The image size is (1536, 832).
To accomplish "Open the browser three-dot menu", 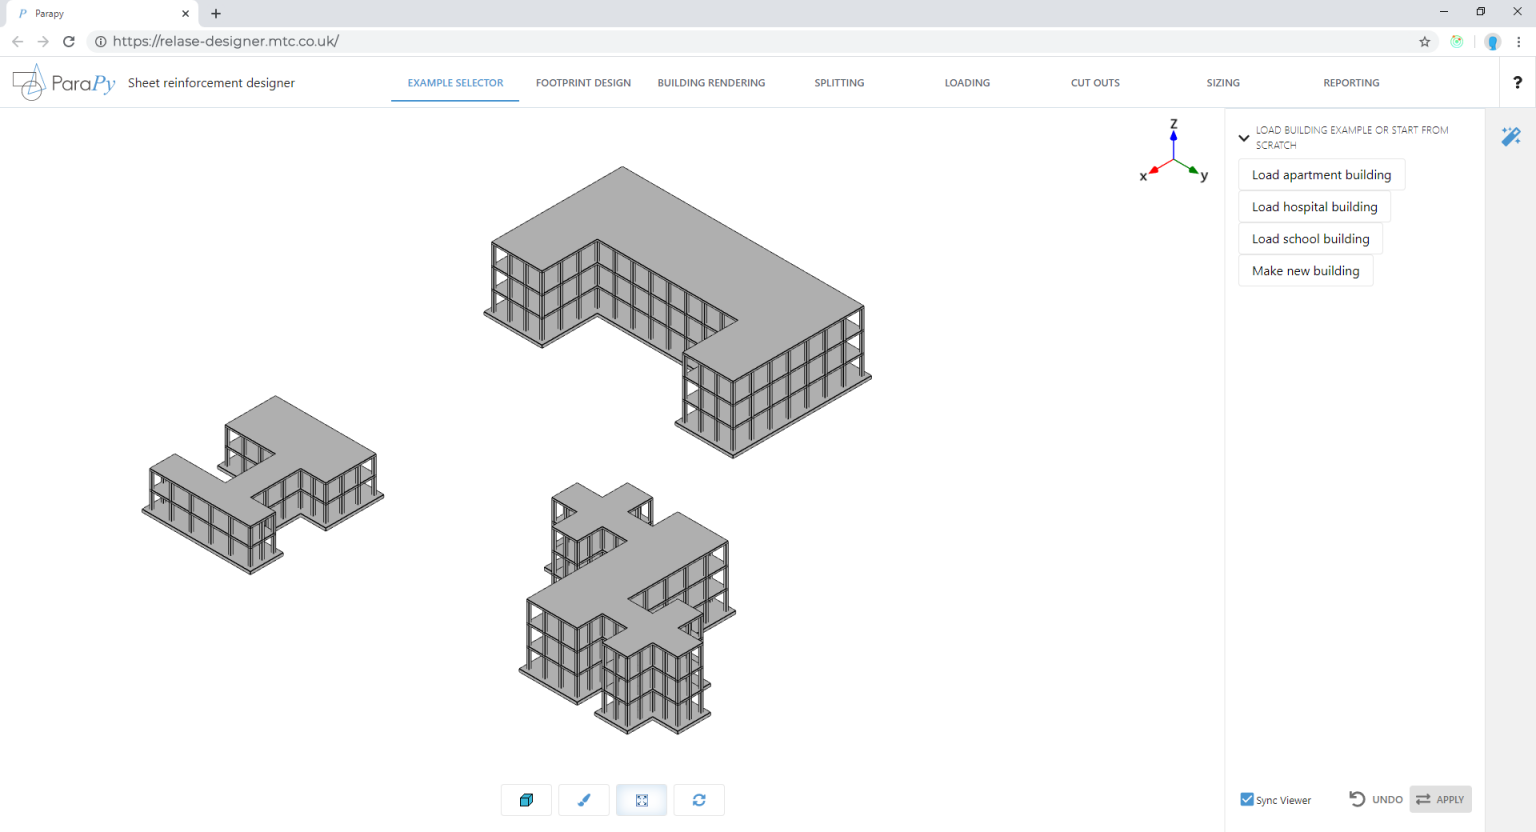I will coord(1521,41).
